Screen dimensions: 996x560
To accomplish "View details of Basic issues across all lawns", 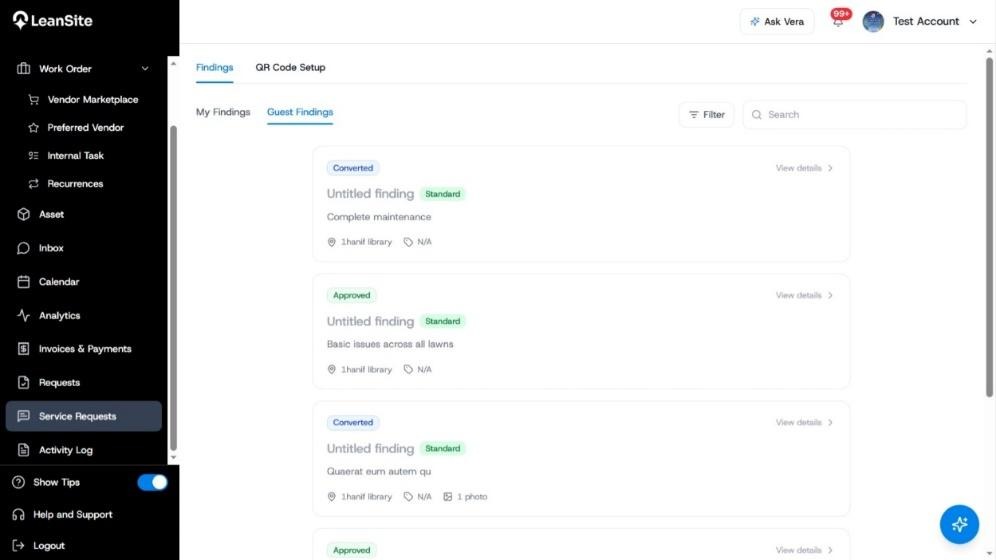I will coord(804,295).
